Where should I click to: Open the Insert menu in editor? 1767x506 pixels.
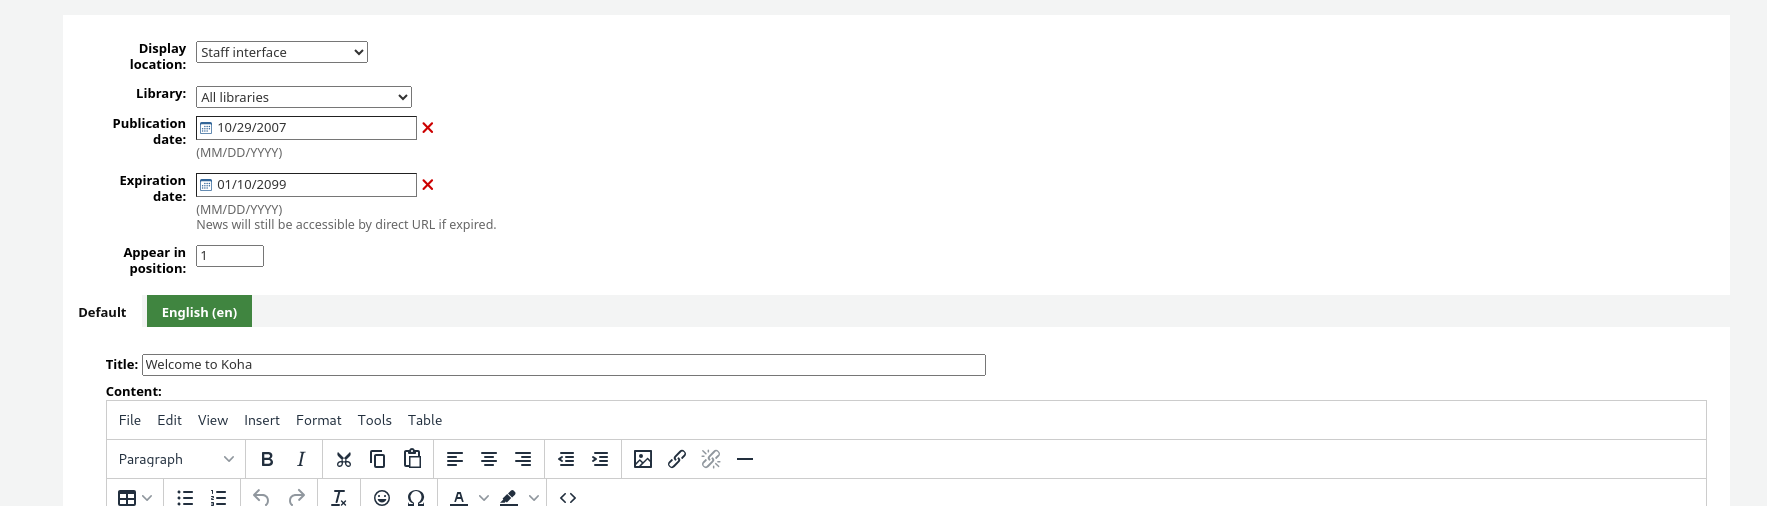point(262,420)
